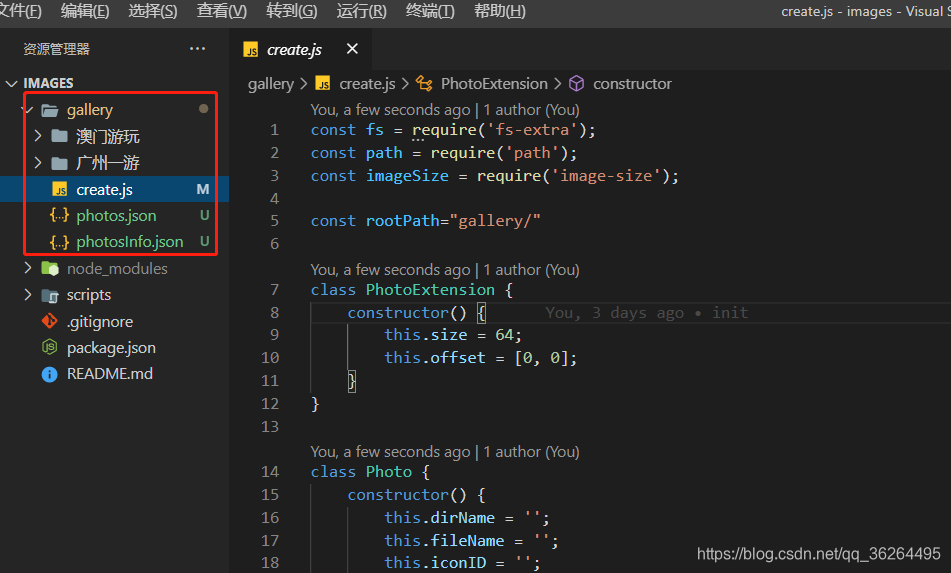Expand the node_modules folder chevron
This screenshot has height=573, width=951.
click(28, 268)
